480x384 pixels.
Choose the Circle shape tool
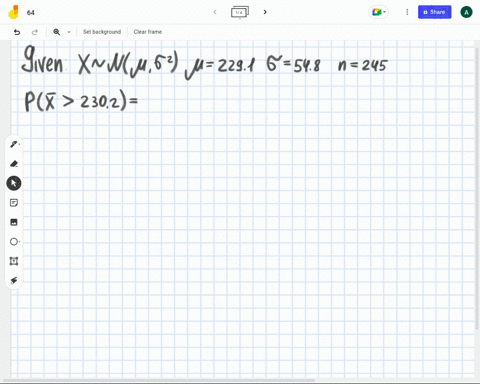pyautogui.click(x=14, y=242)
